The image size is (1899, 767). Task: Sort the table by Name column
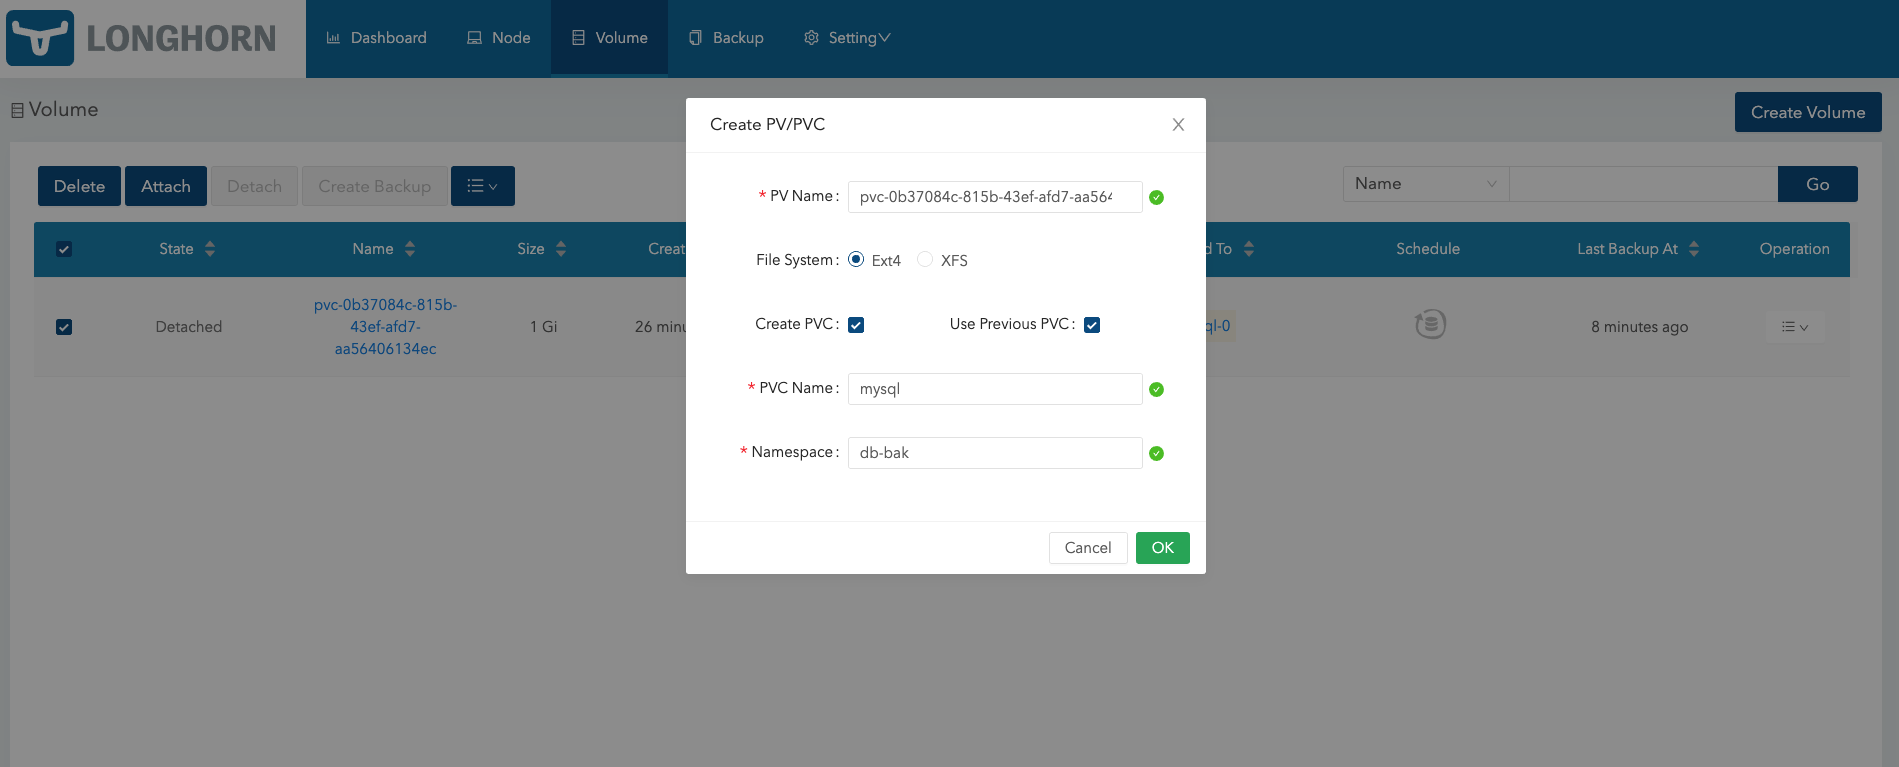point(410,249)
